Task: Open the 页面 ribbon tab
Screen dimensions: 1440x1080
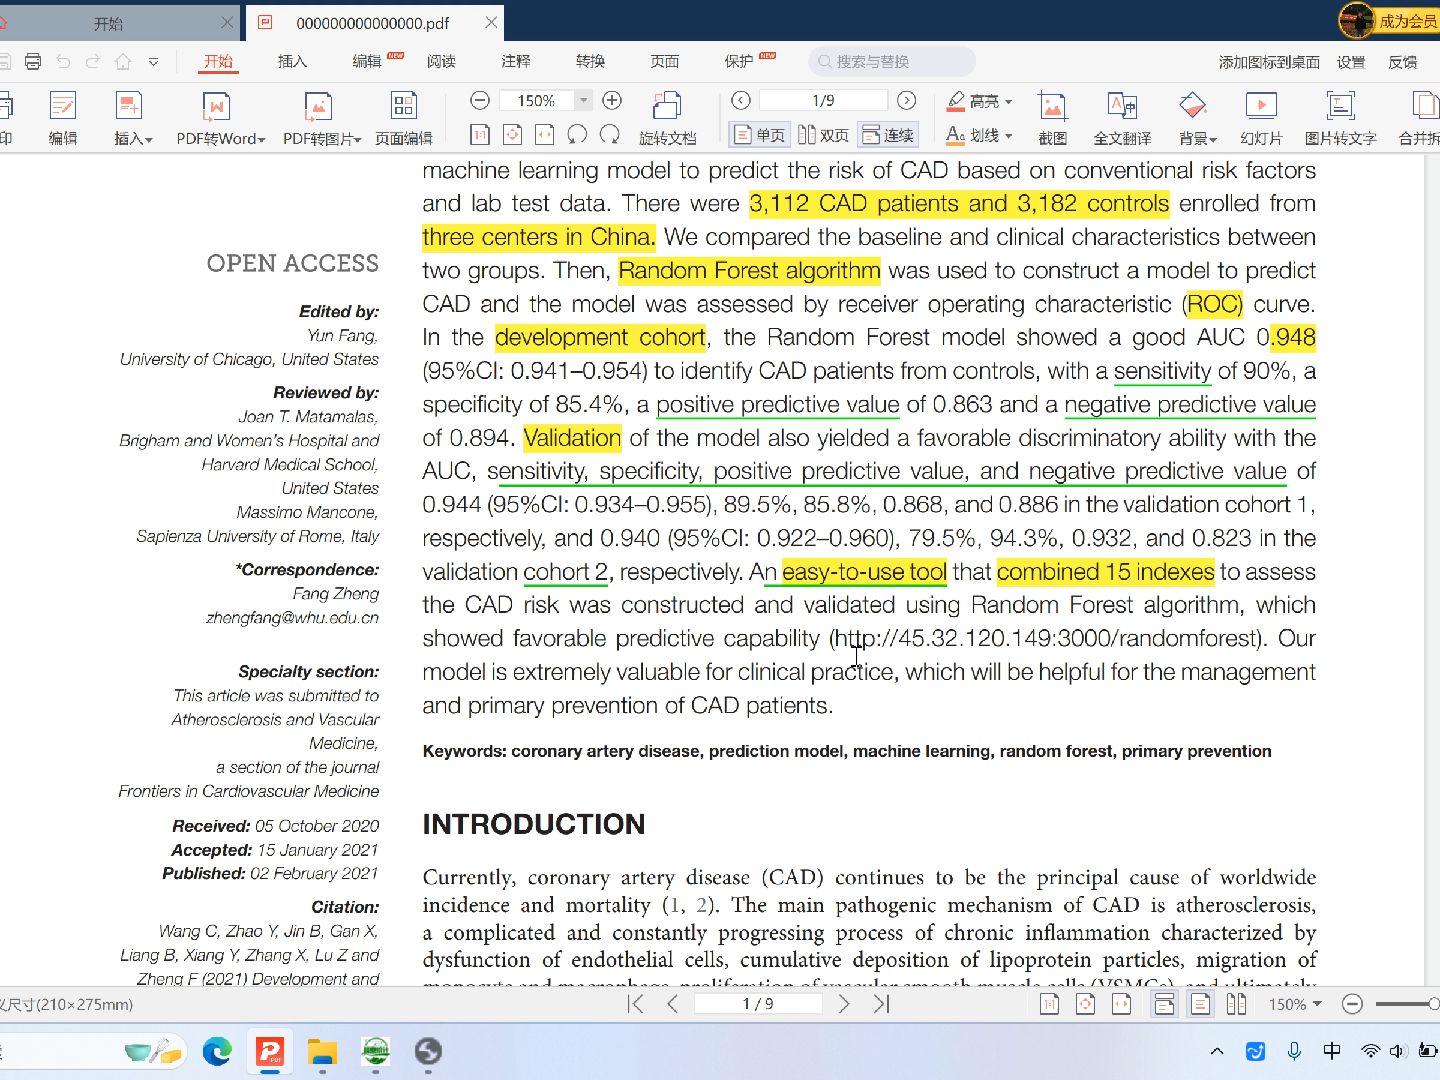Action: 665,61
